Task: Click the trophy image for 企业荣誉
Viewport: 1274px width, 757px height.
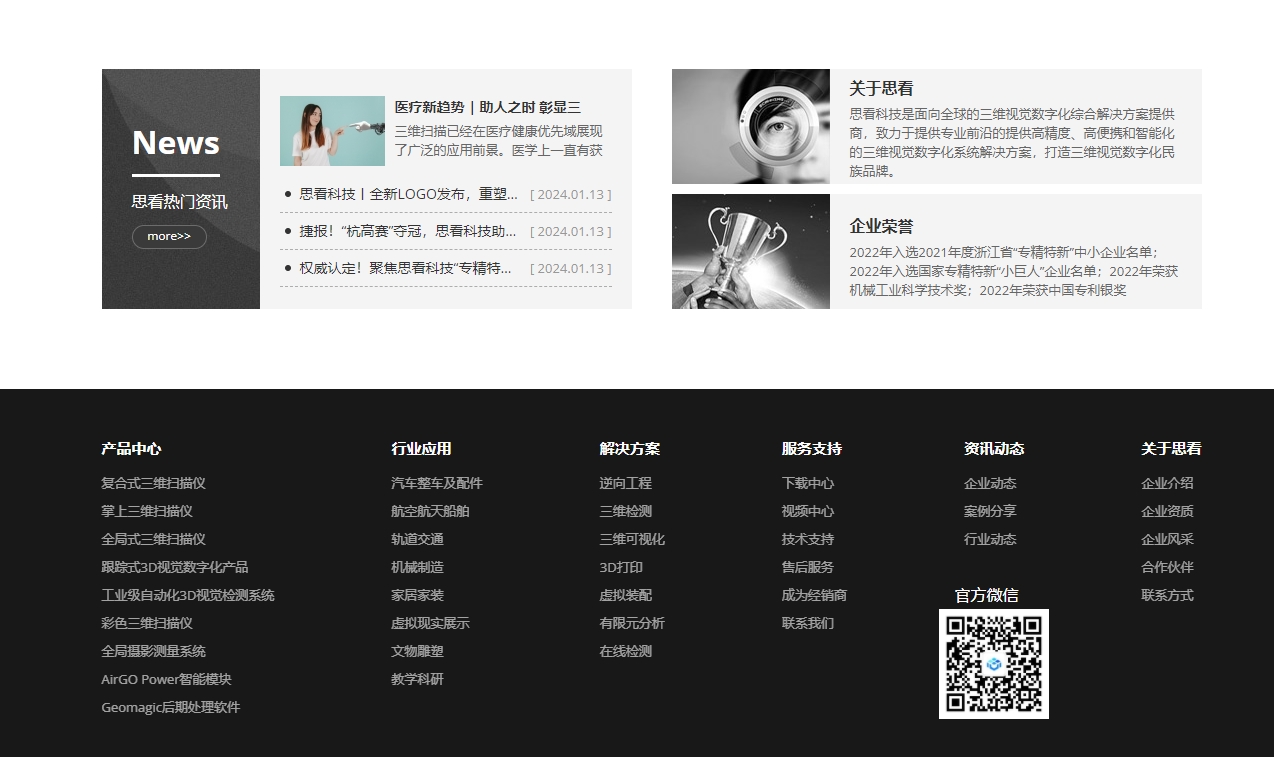Action: click(x=750, y=251)
